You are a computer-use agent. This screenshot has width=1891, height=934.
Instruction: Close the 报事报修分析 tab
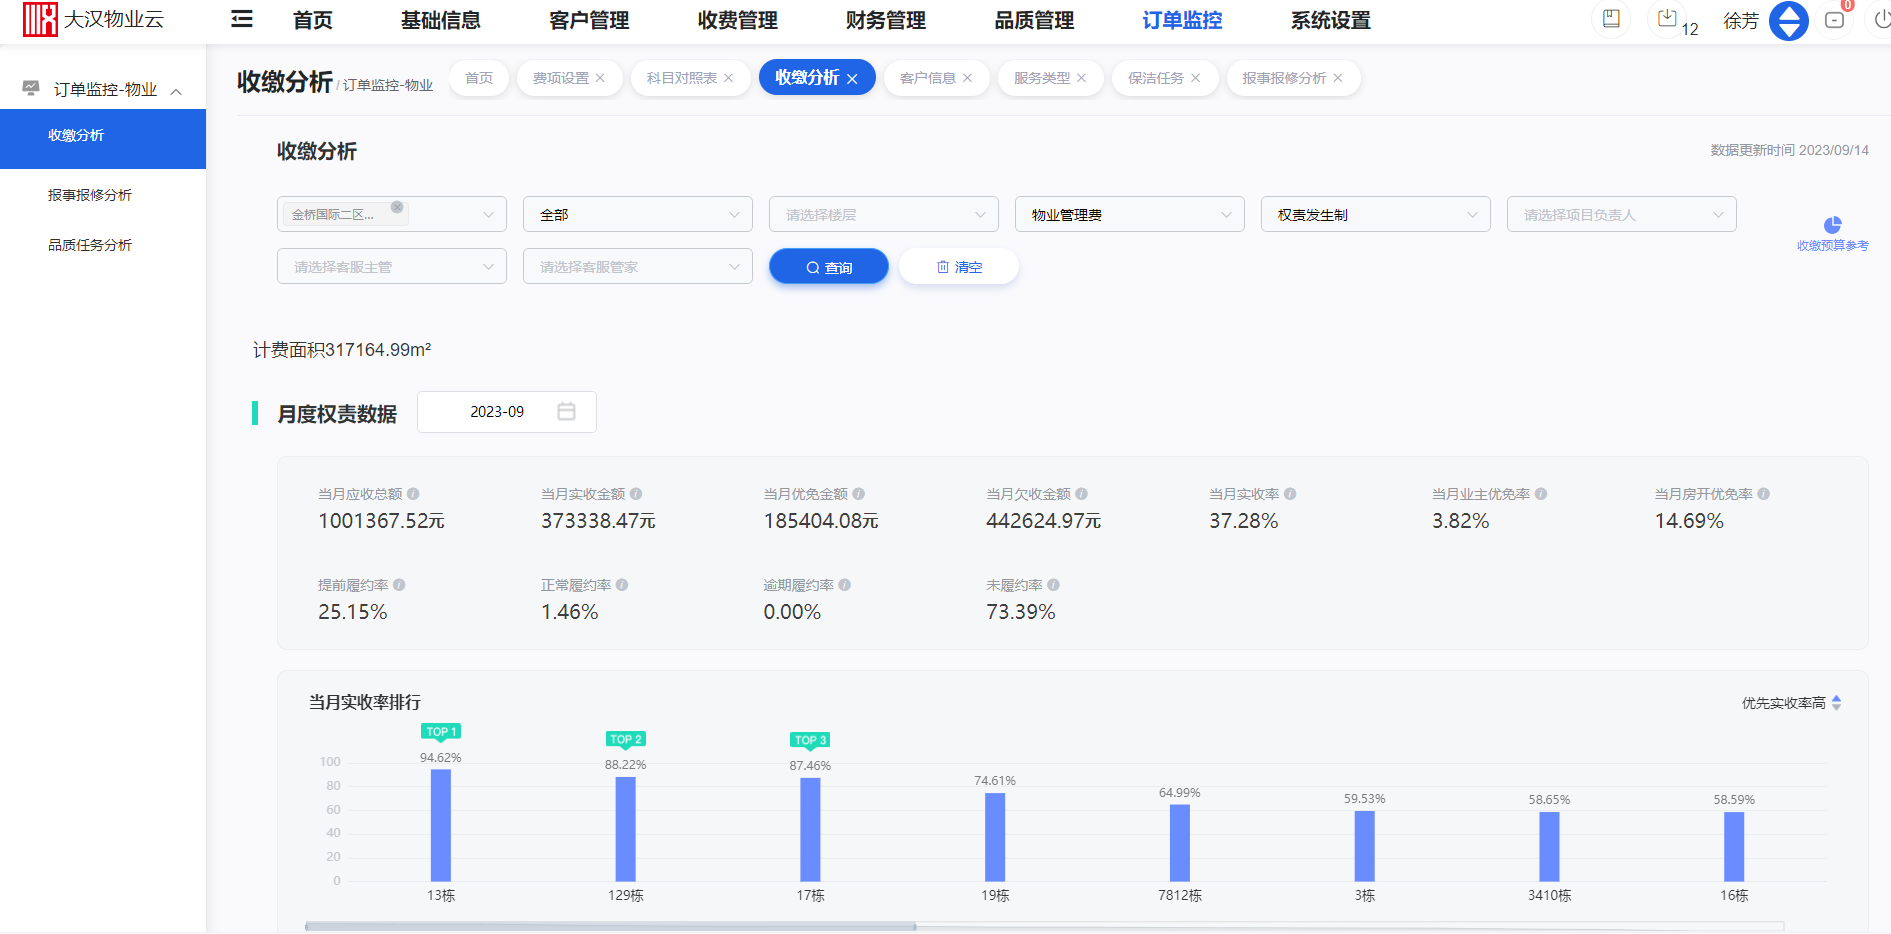[x=1338, y=78]
